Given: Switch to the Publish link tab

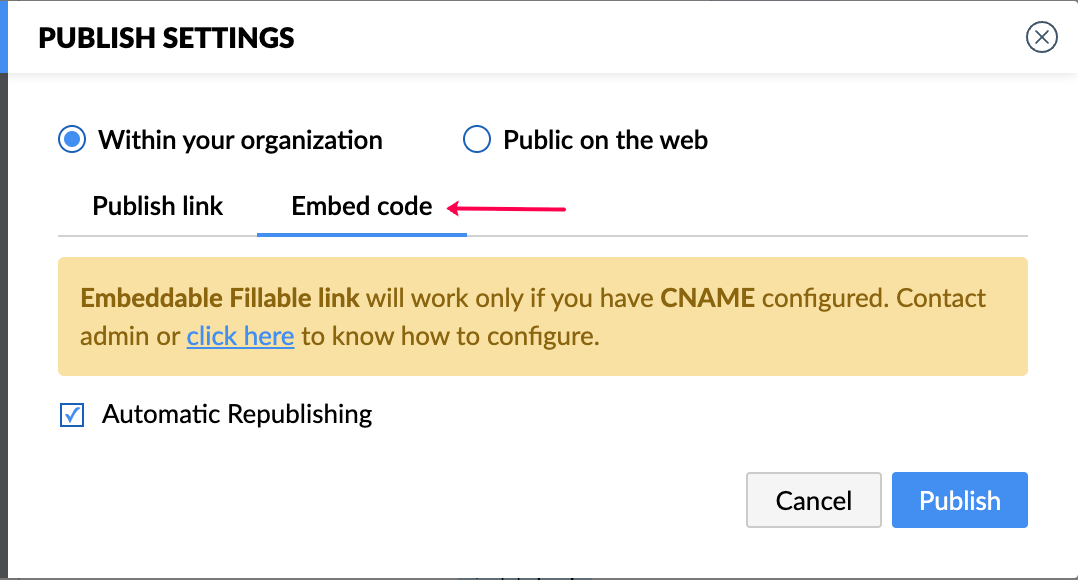Looking at the screenshot, I should (x=158, y=207).
